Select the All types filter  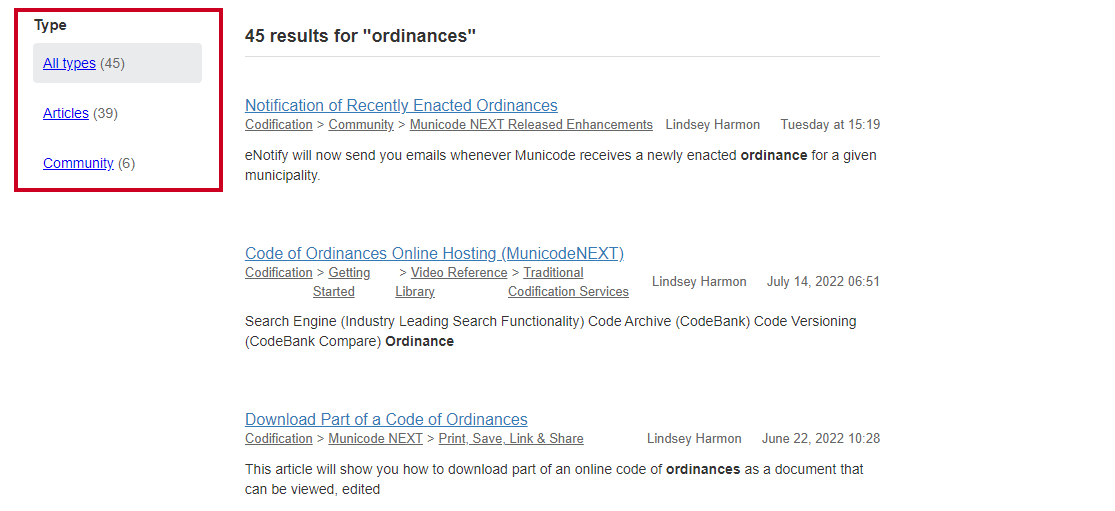(69, 63)
